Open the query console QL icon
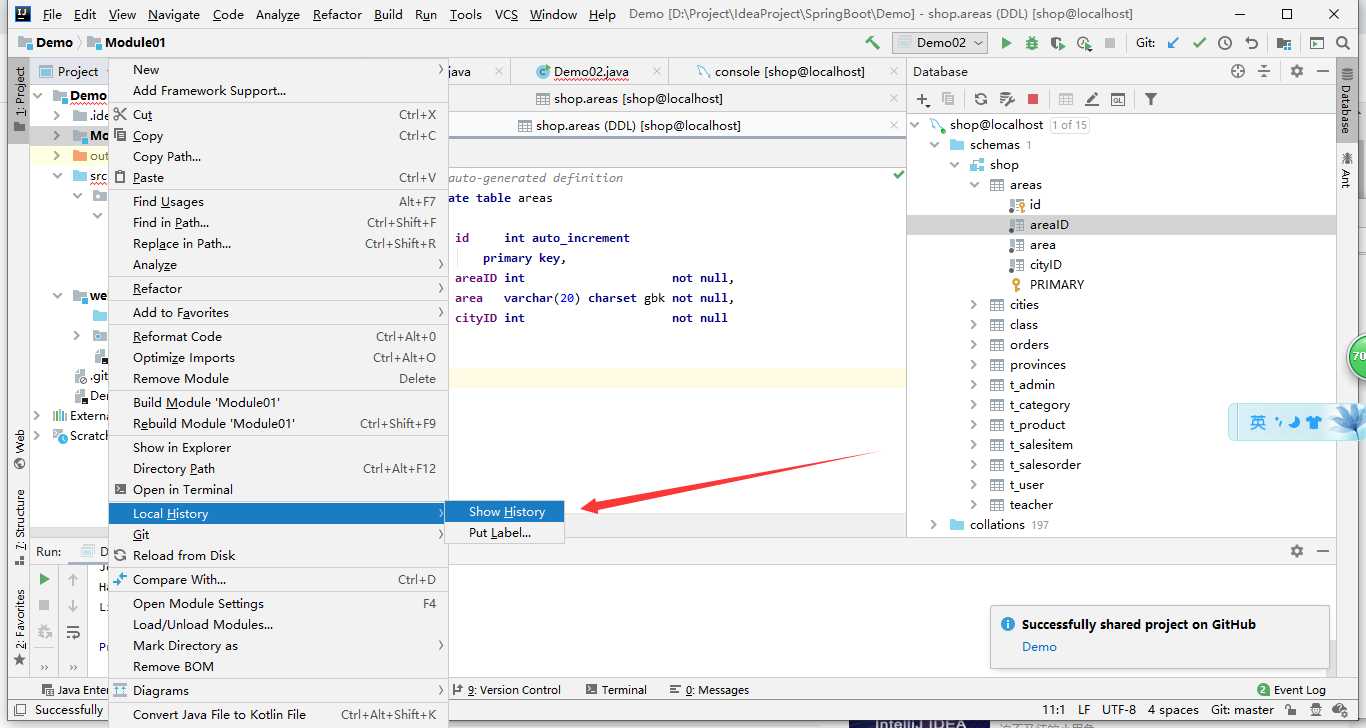Image resolution: width=1366 pixels, height=728 pixels. [1118, 99]
